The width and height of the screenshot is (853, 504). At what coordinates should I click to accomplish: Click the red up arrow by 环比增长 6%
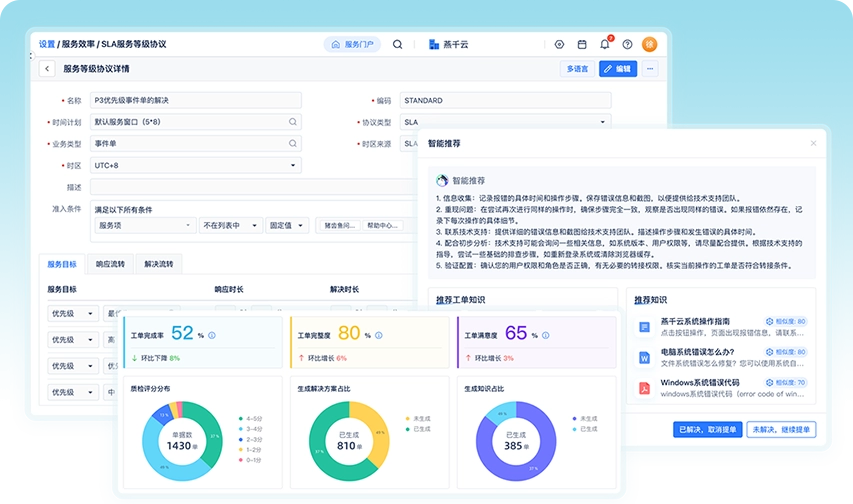301,358
